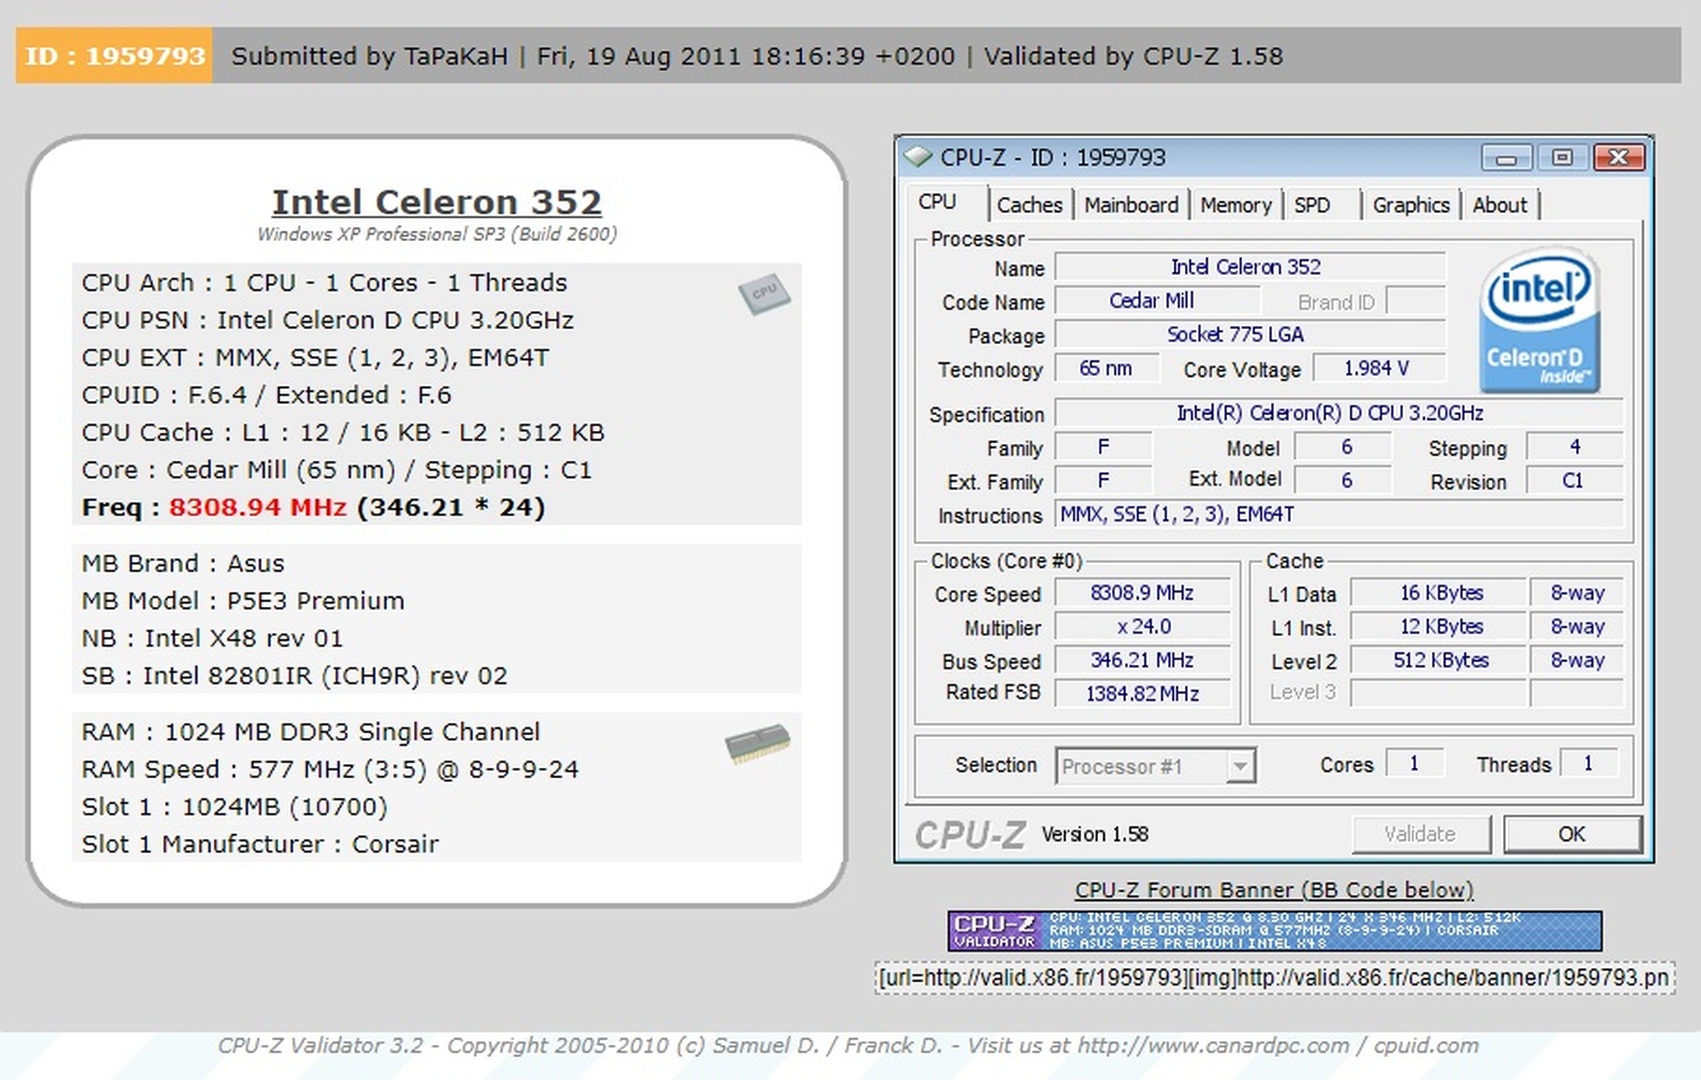Image resolution: width=1701 pixels, height=1080 pixels.
Task: Click the CPU chip icon beside CPU Arch
Action: (x=764, y=294)
